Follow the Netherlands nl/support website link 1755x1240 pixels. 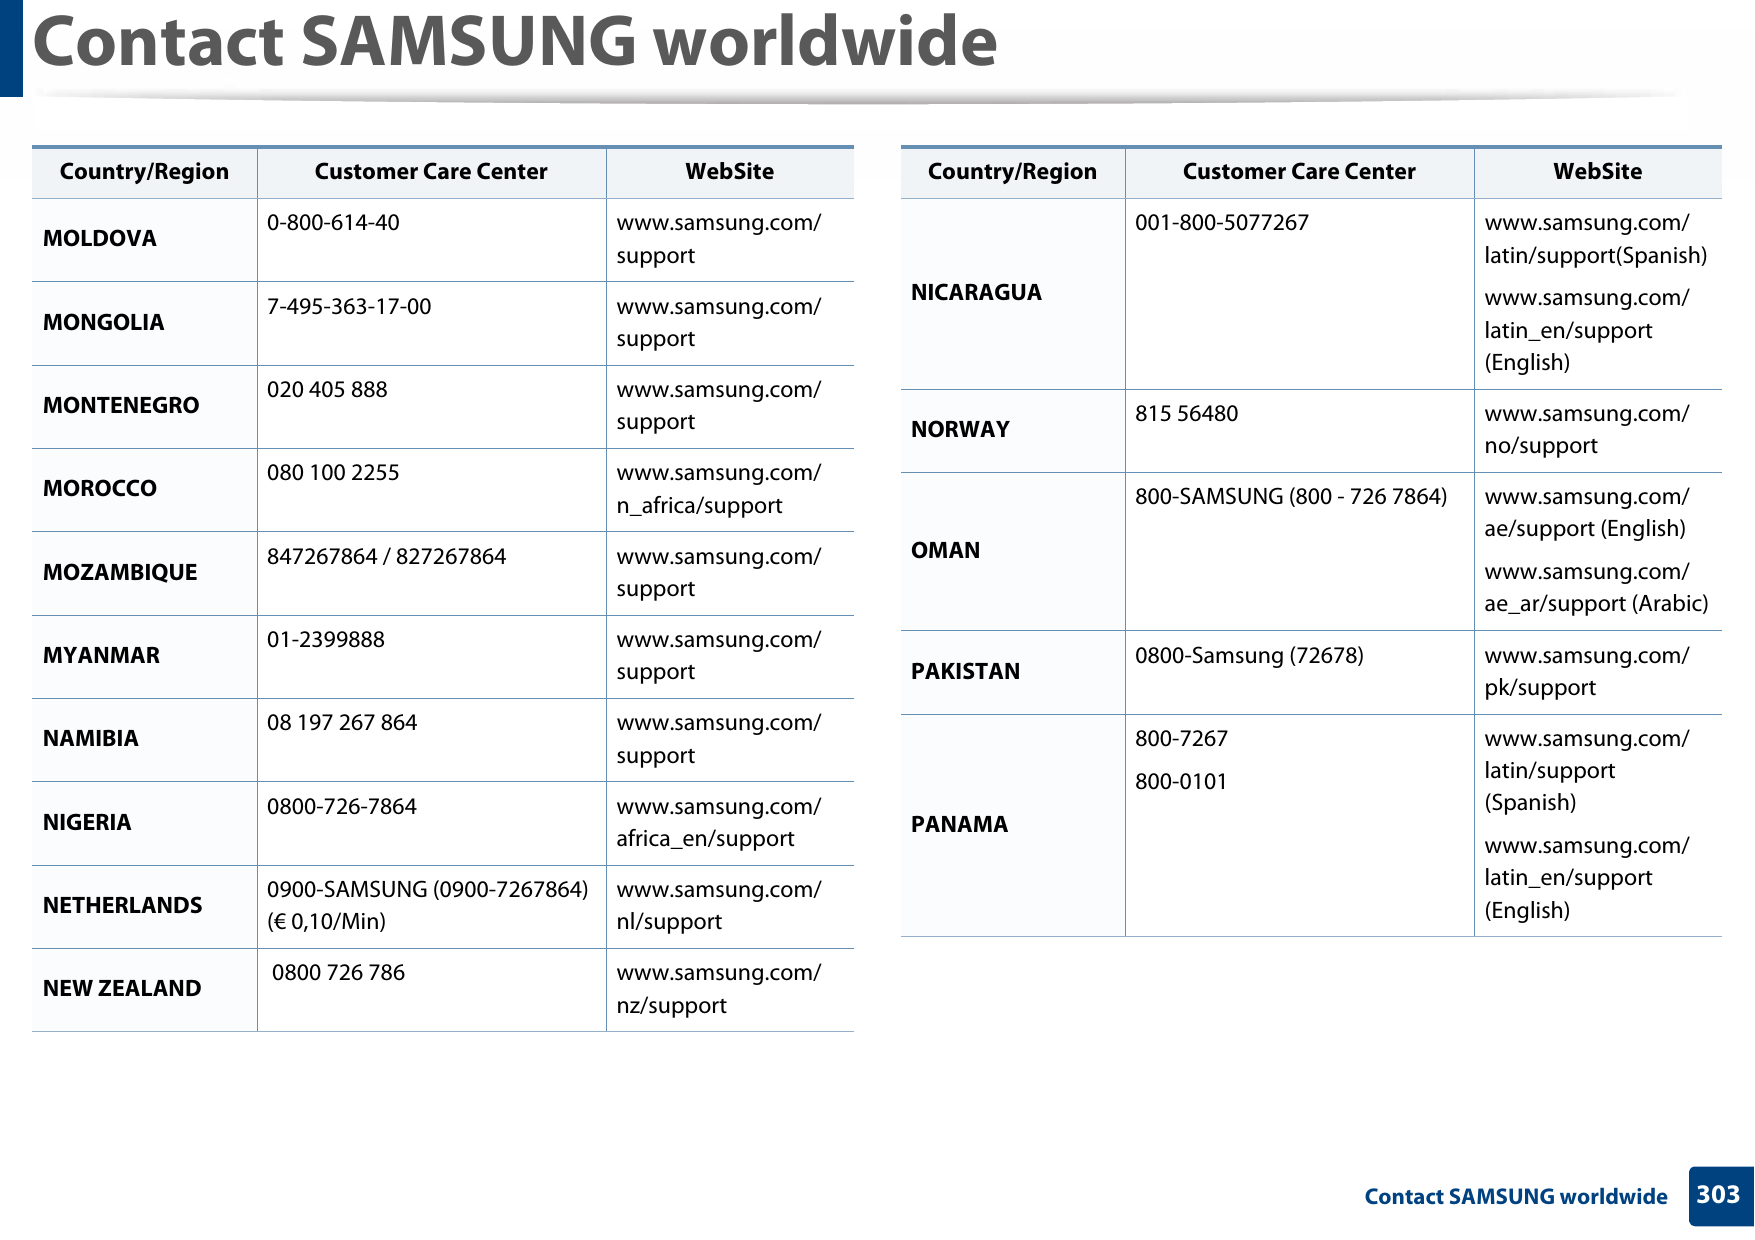click(718, 906)
